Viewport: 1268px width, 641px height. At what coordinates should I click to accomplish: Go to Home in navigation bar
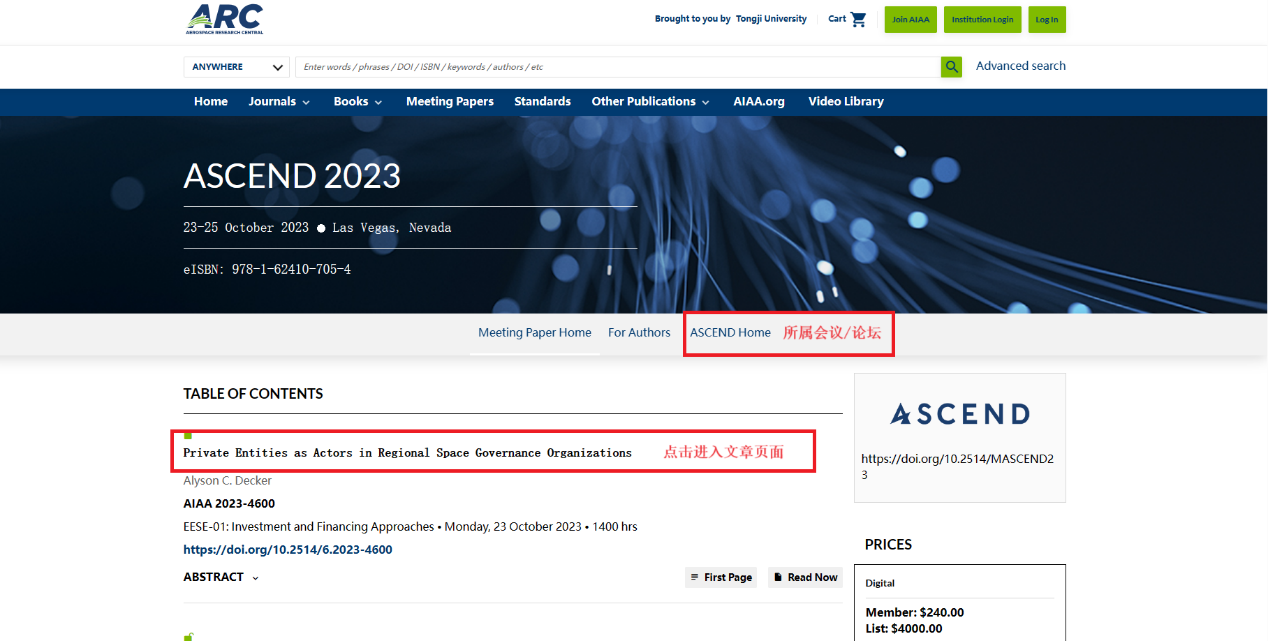pyautogui.click(x=211, y=102)
